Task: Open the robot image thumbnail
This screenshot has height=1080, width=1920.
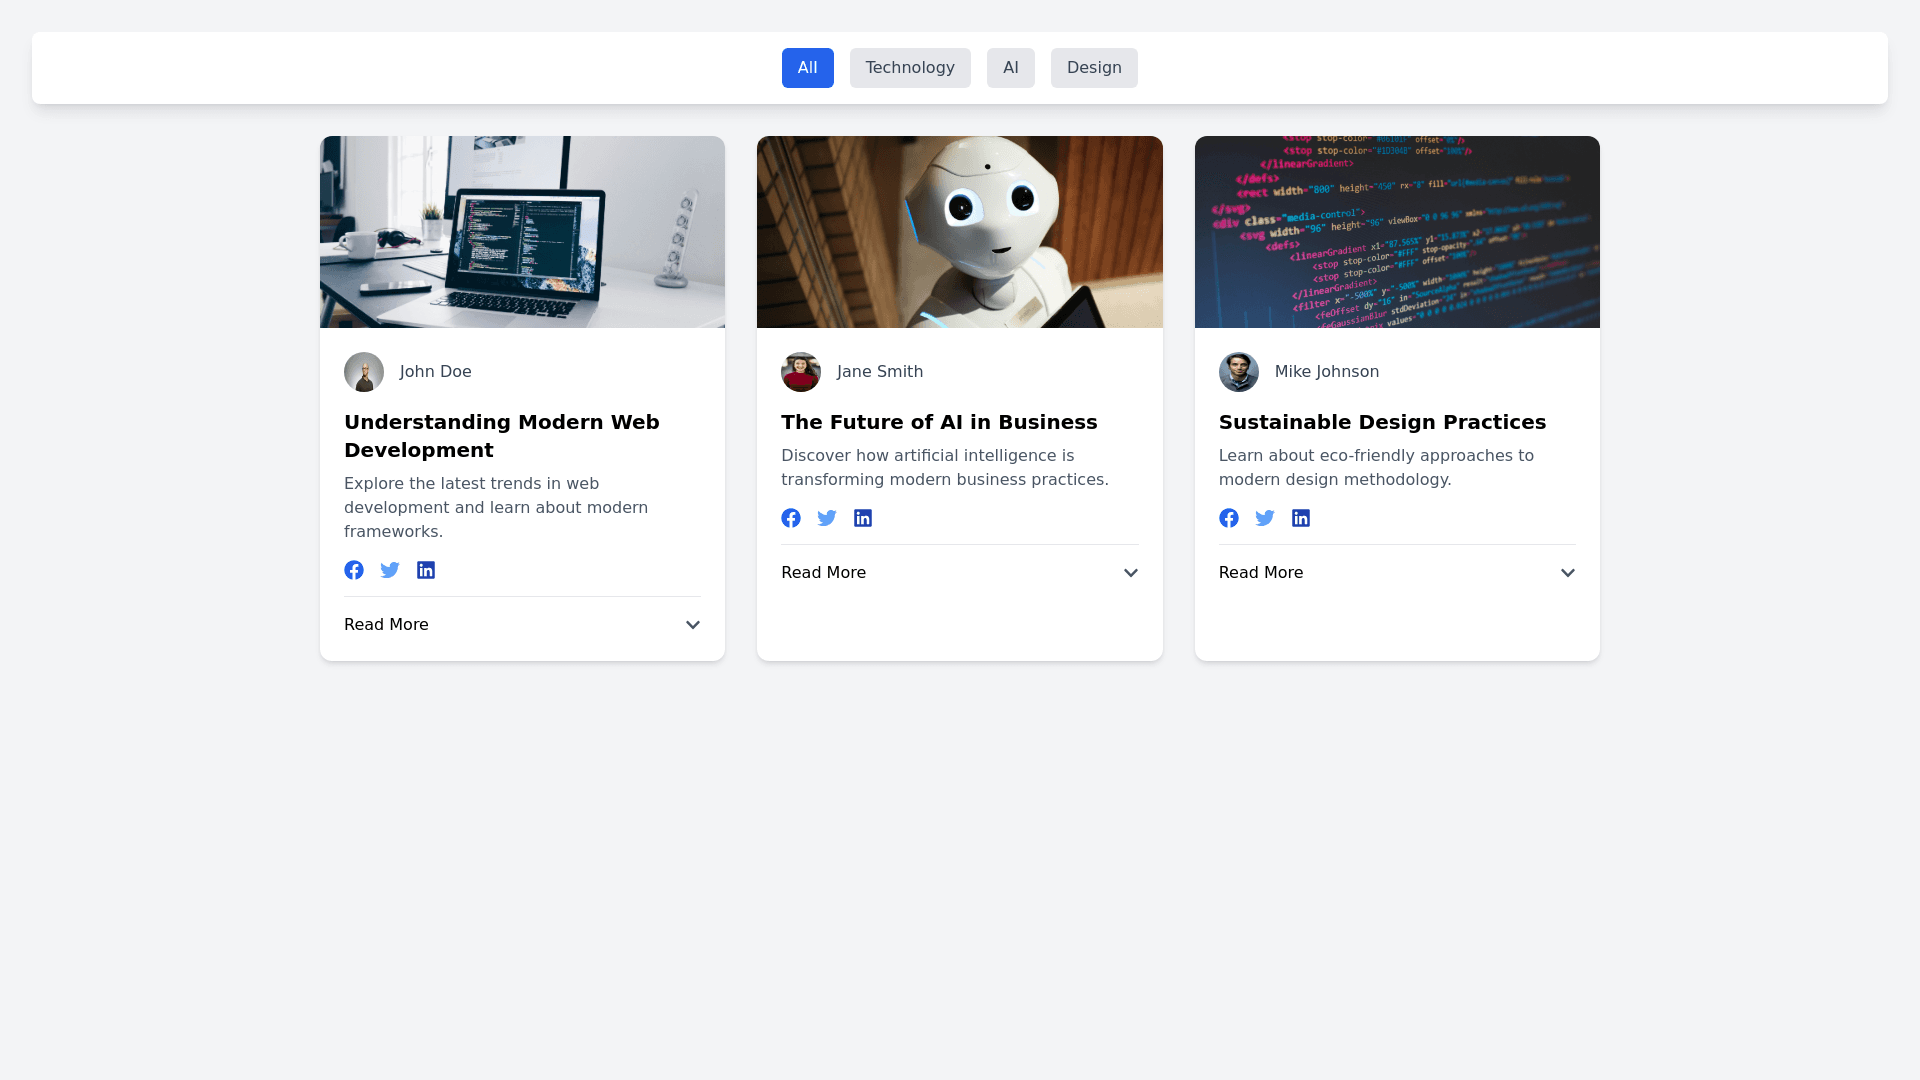Action: [x=959, y=232]
